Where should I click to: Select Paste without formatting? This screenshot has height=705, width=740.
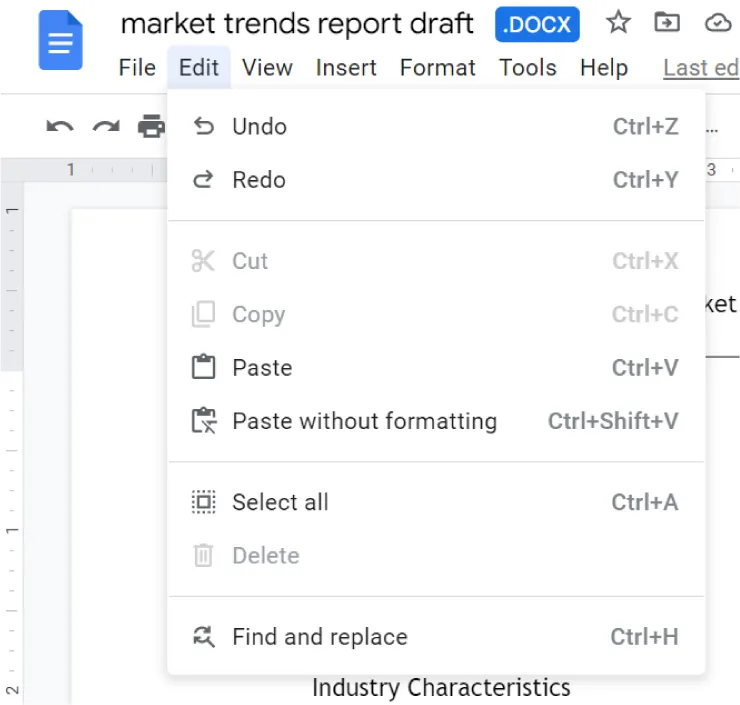coord(364,421)
